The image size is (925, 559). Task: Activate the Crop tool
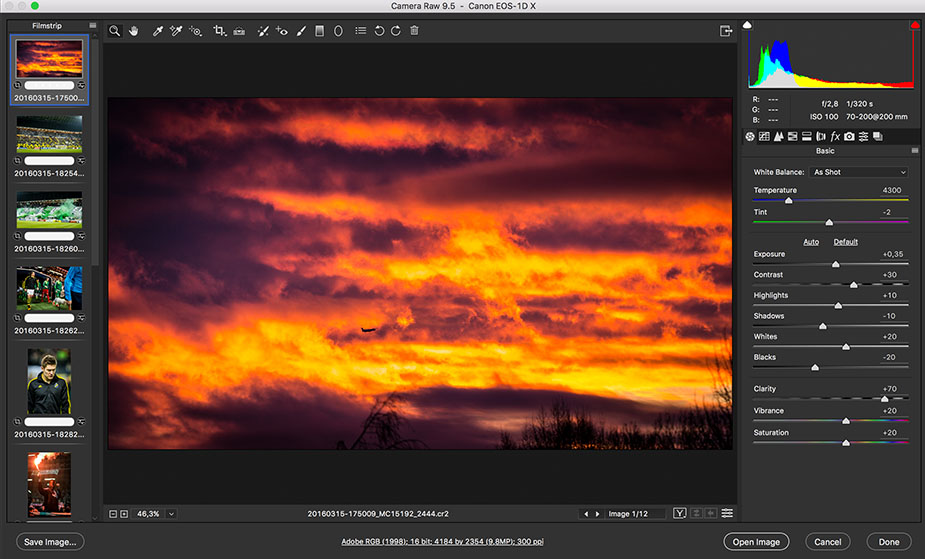click(x=219, y=32)
